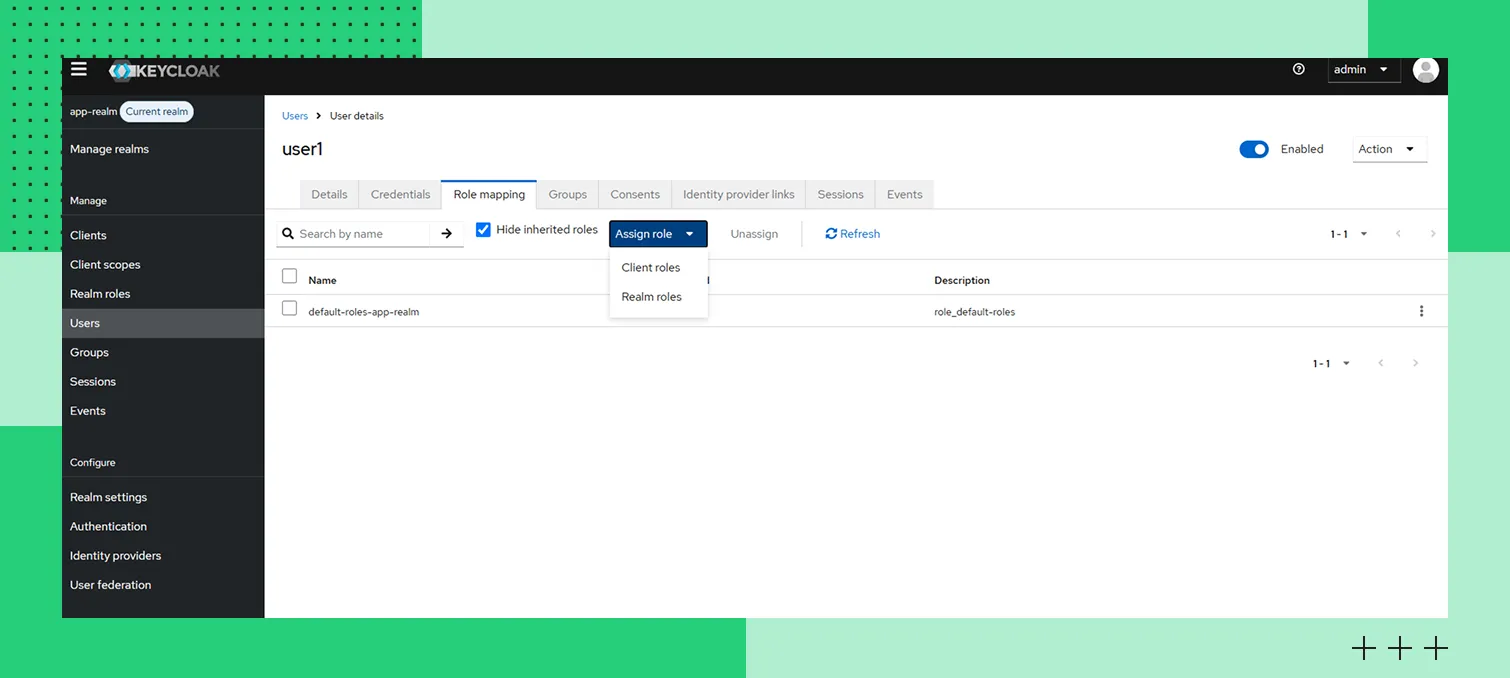Open Realm settings in the sidebar
The height and width of the screenshot is (678, 1510).
pyautogui.click(x=108, y=497)
